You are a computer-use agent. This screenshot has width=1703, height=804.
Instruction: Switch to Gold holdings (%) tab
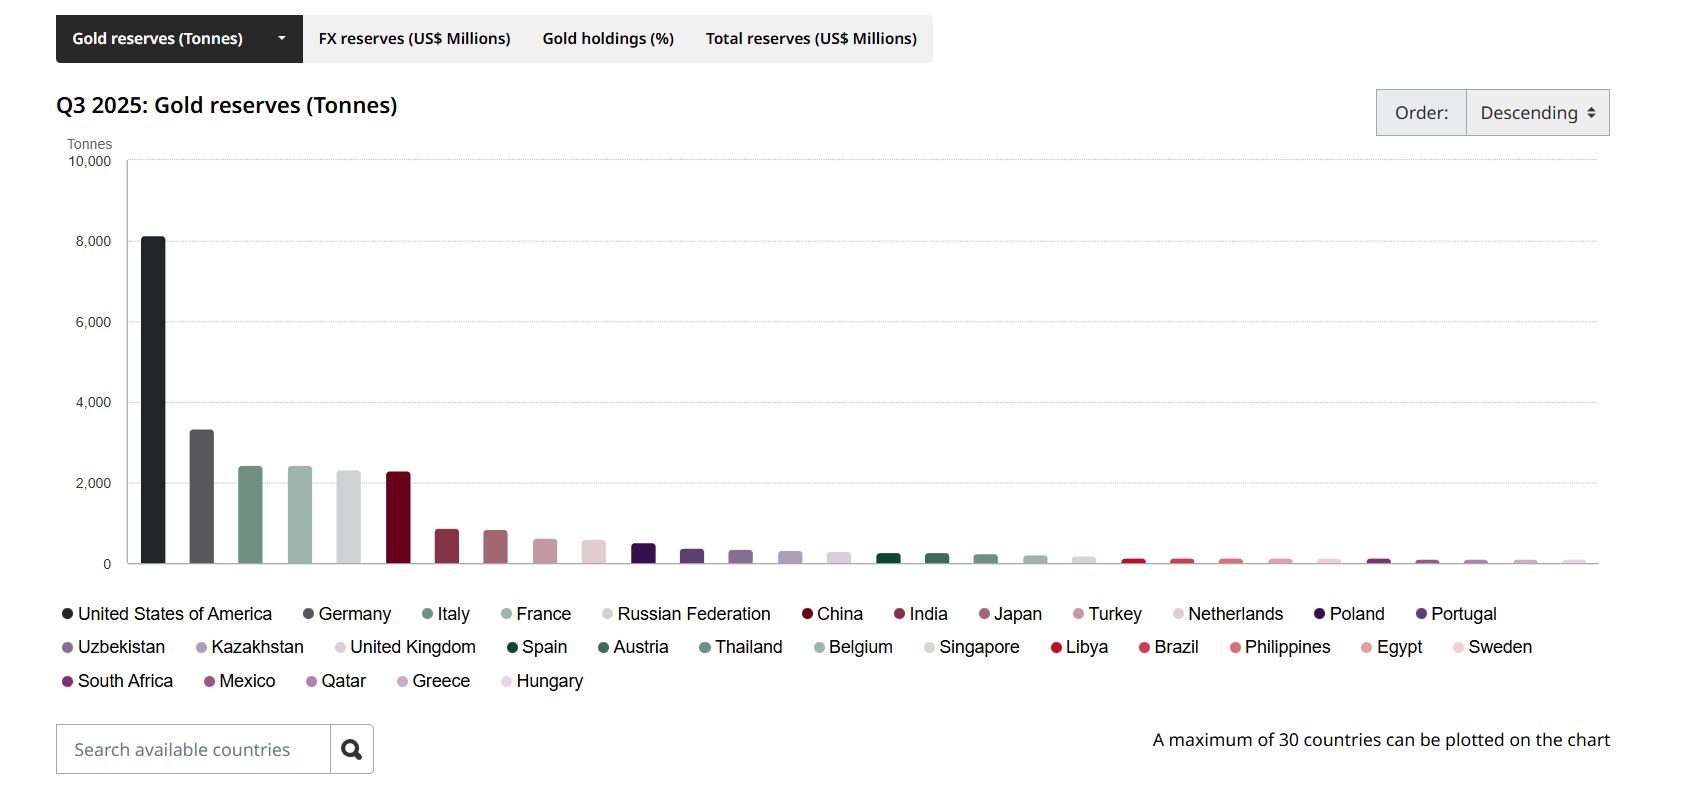(608, 39)
